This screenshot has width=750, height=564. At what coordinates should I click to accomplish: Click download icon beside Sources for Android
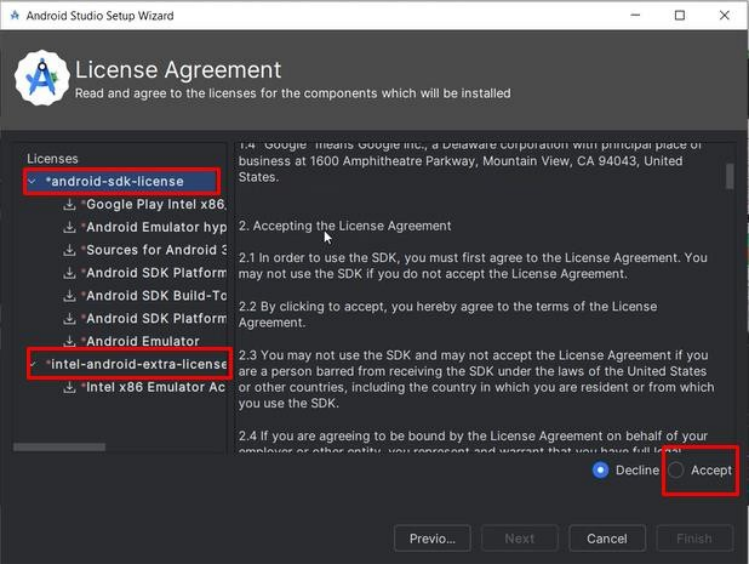coord(70,250)
